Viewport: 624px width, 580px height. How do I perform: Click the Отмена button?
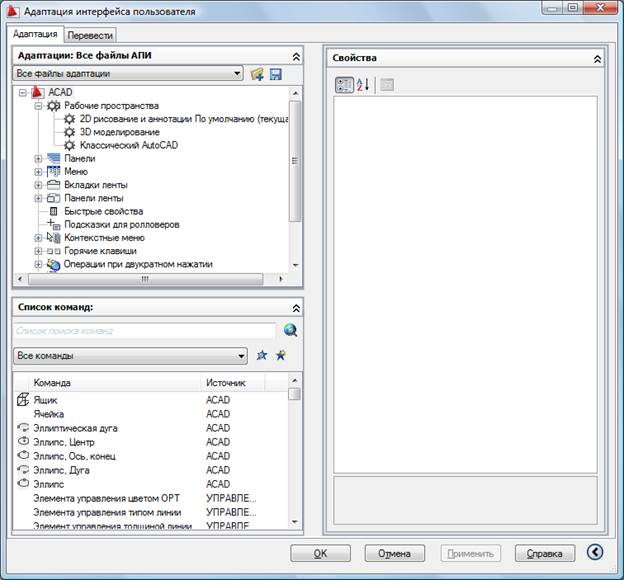tap(394, 553)
